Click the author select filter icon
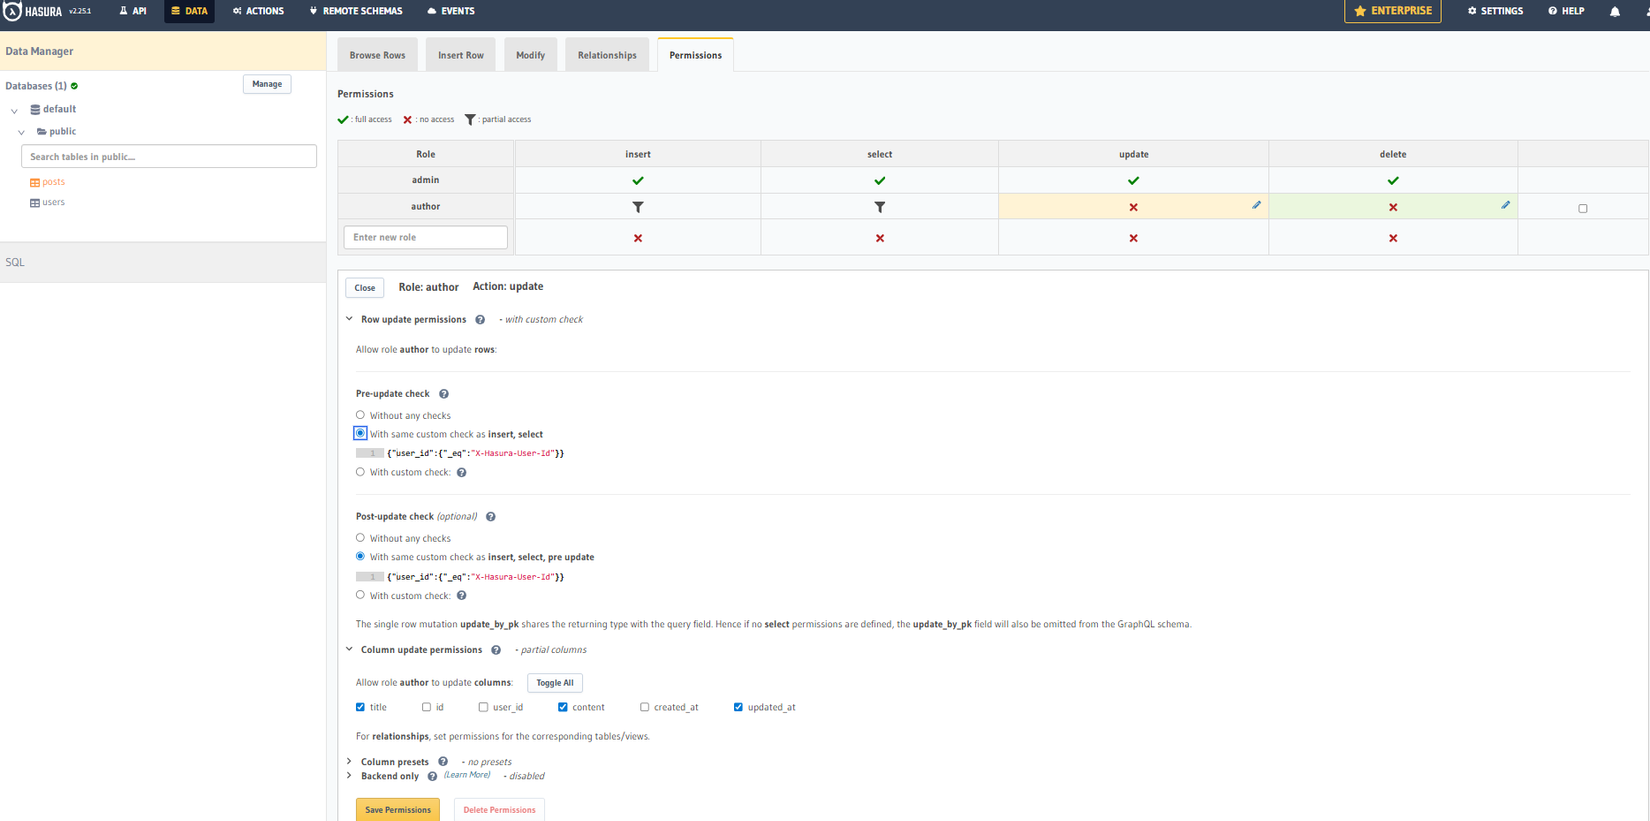This screenshot has width=1650, height=821. (x=880, y=207)
